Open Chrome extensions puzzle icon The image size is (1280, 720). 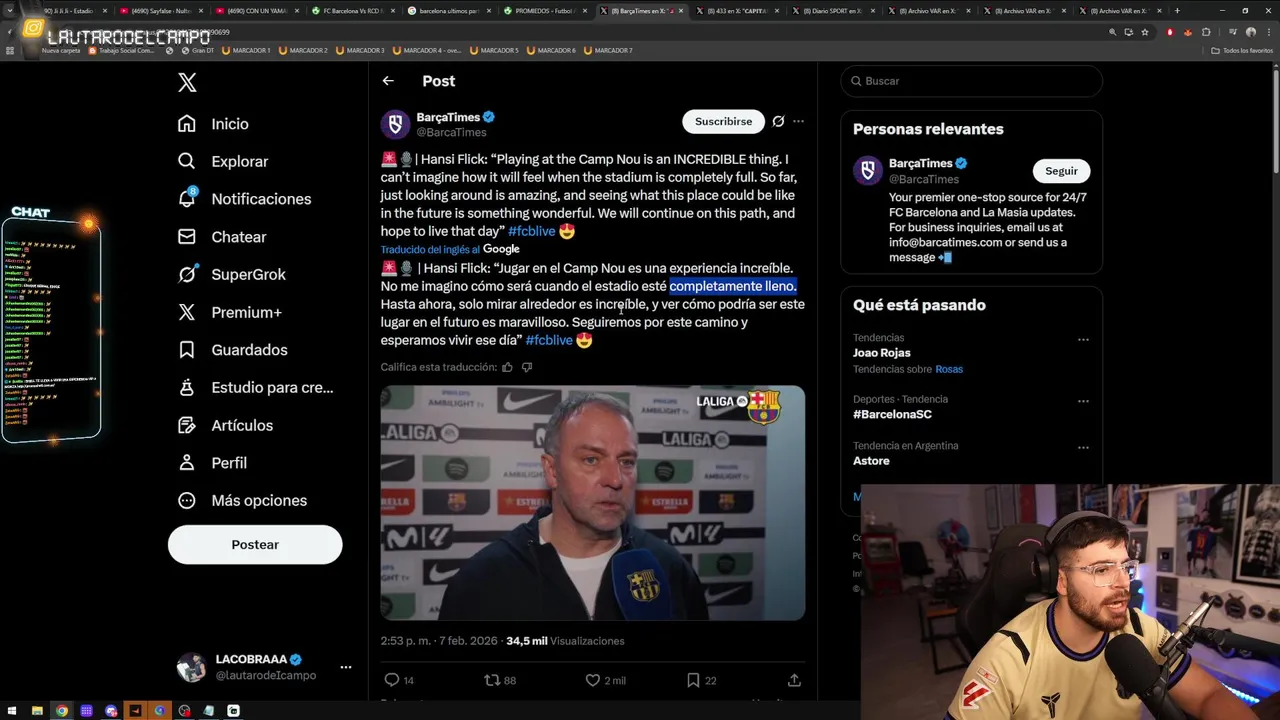(x=1206, y=32)
